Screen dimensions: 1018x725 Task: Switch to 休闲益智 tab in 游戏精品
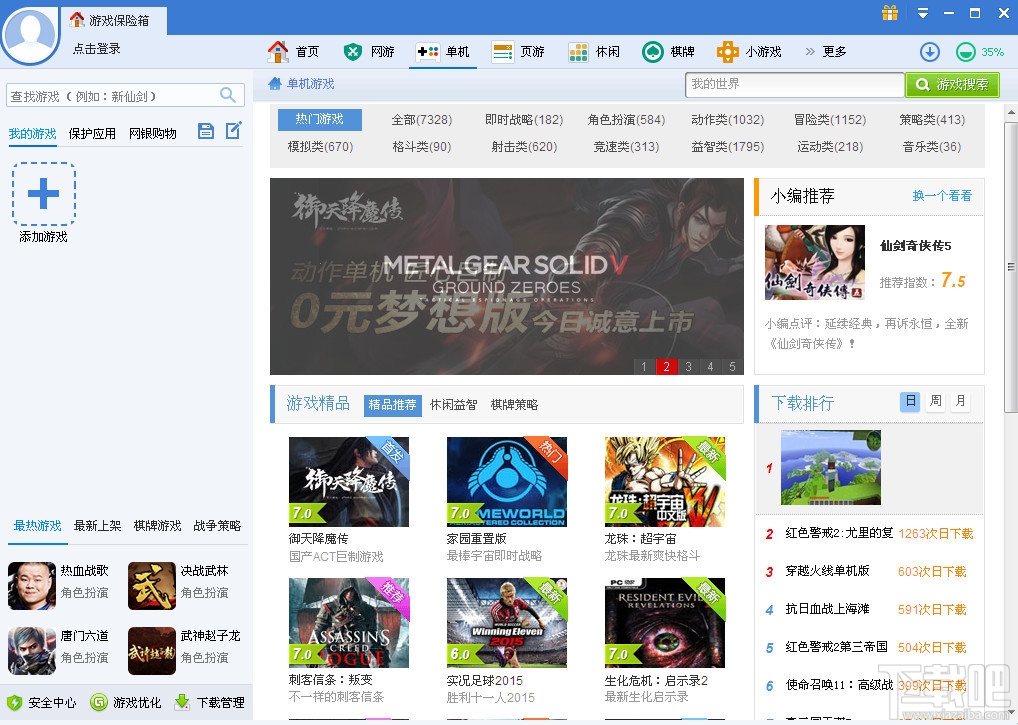(x=453, y=404)
